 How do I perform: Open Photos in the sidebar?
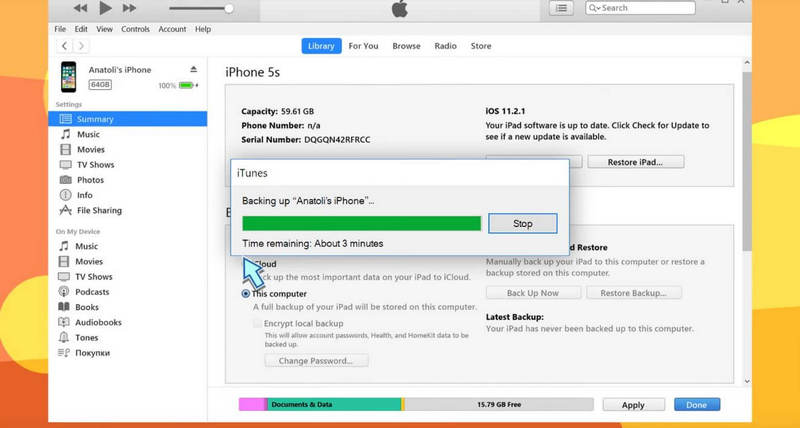pyautogui.click(x=90, y=180)
